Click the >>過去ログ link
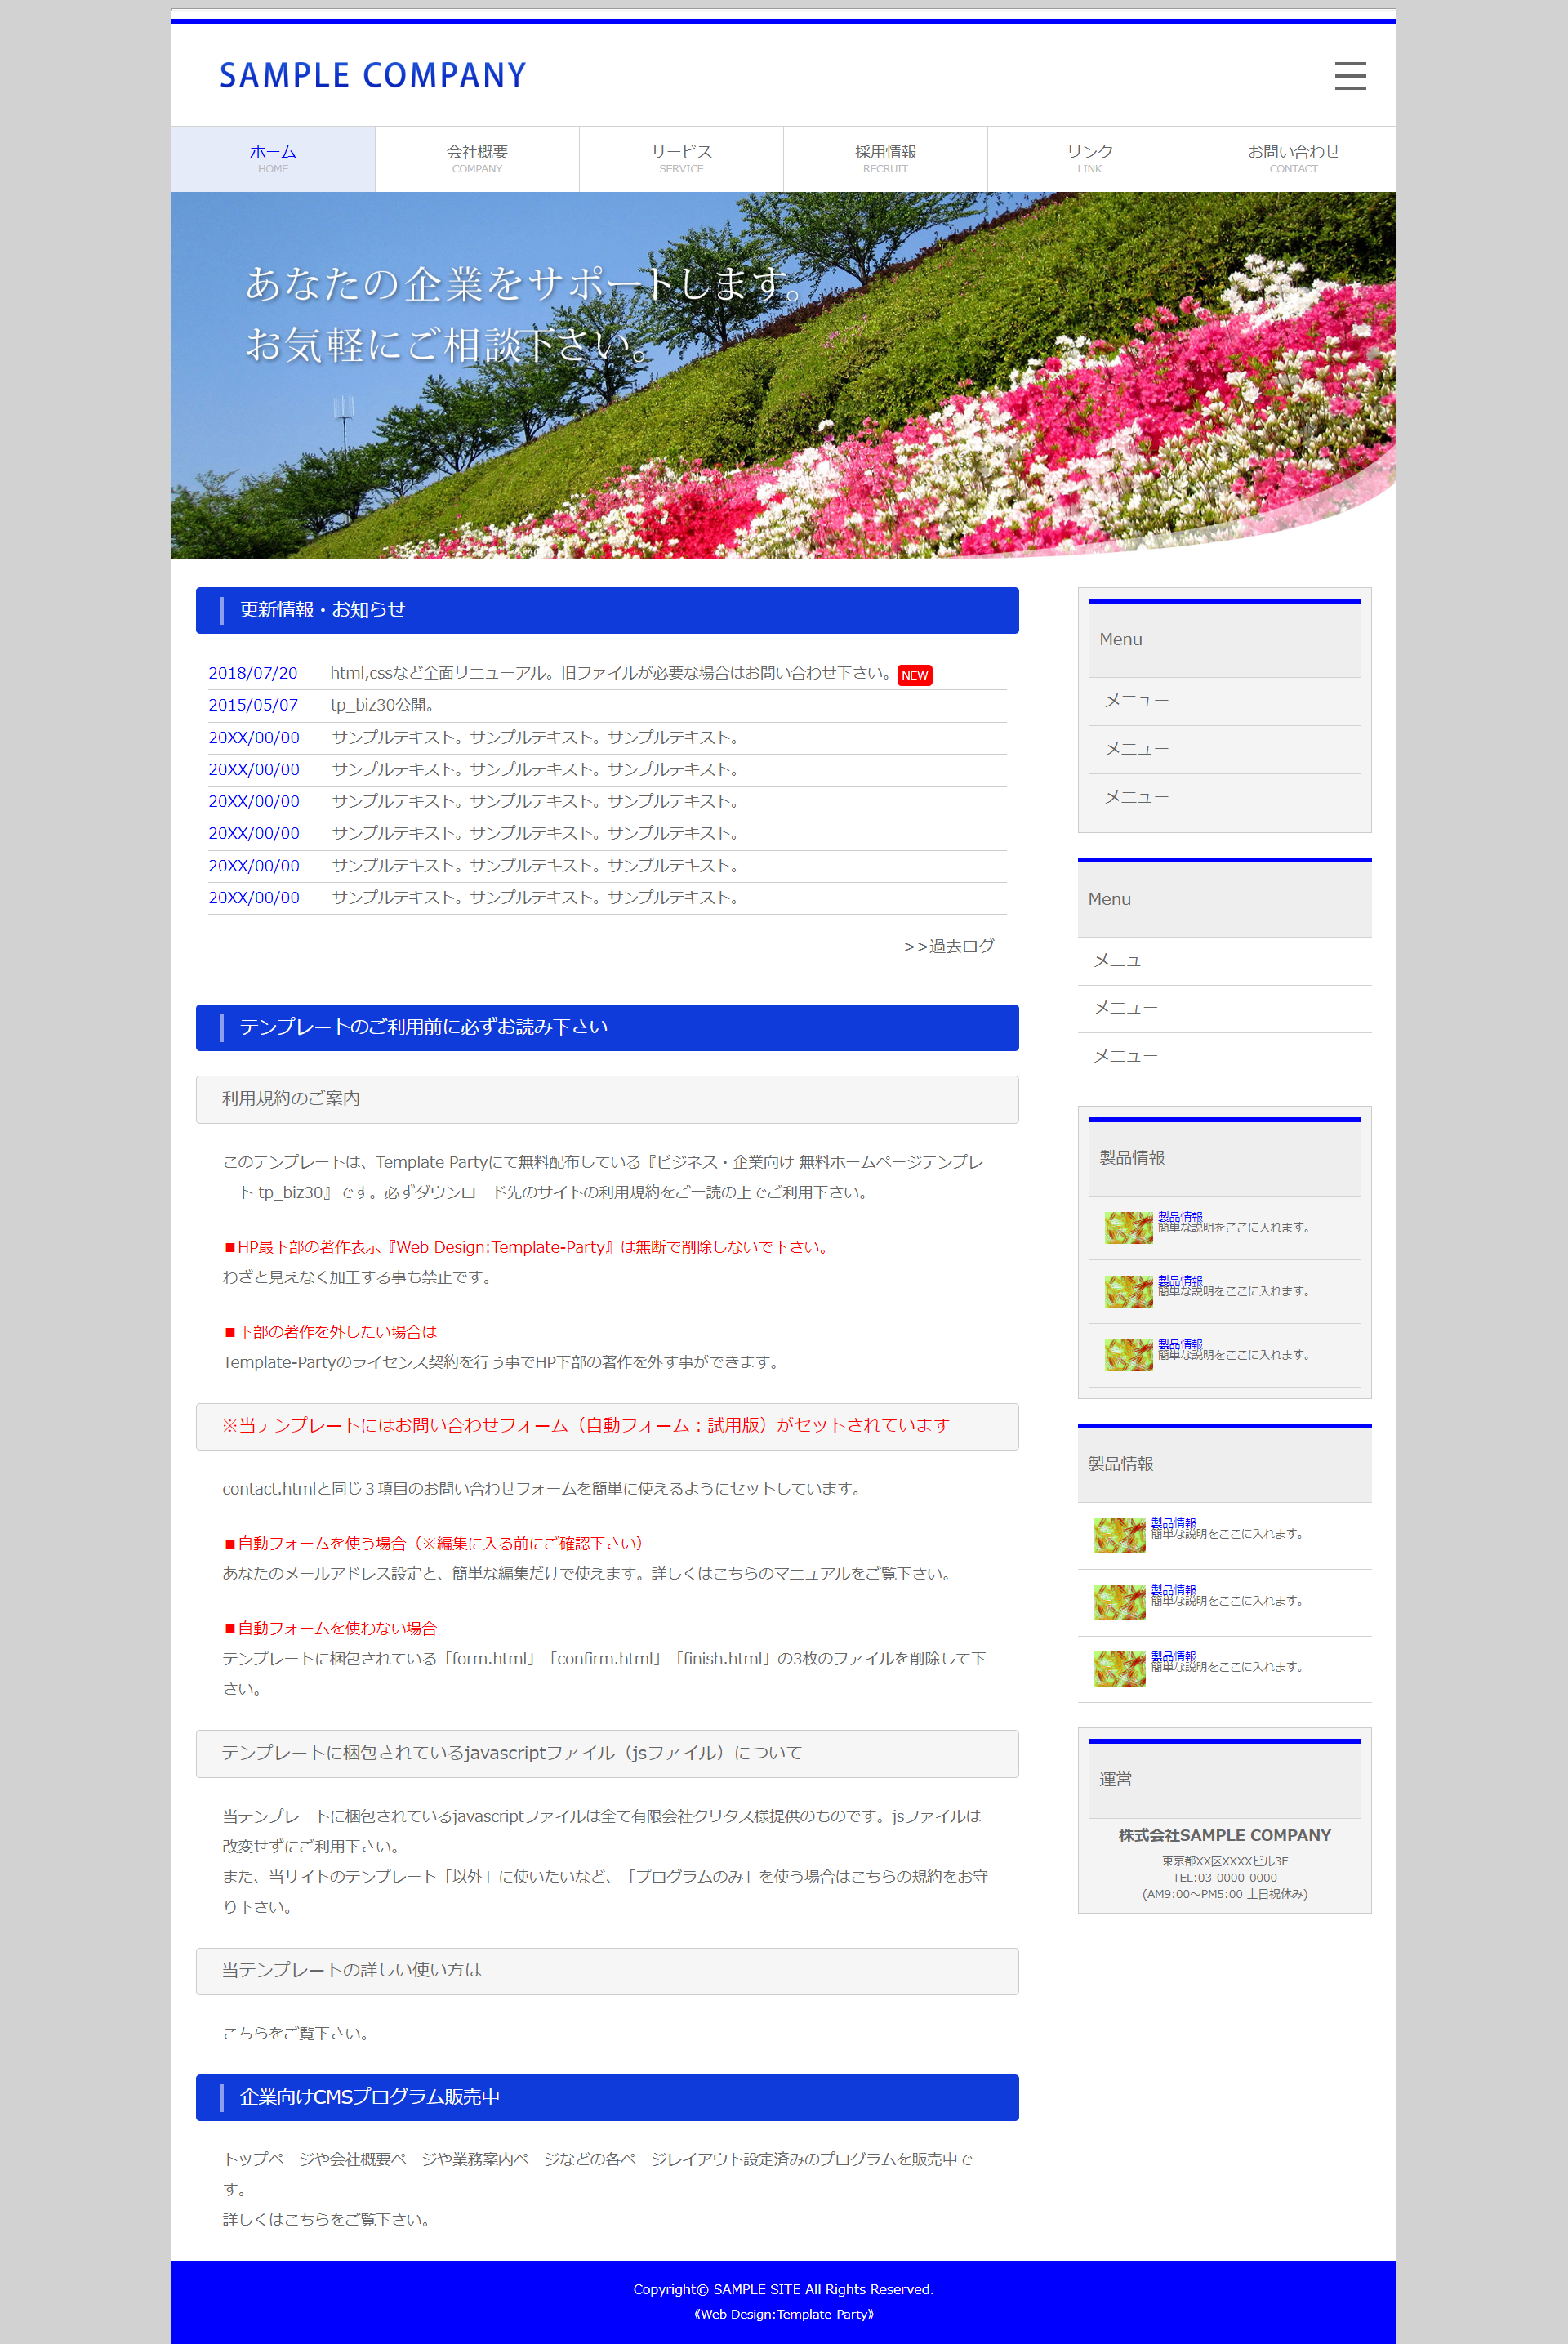1568x2344 pixels. pyautogui.click(x=948, y=946)
